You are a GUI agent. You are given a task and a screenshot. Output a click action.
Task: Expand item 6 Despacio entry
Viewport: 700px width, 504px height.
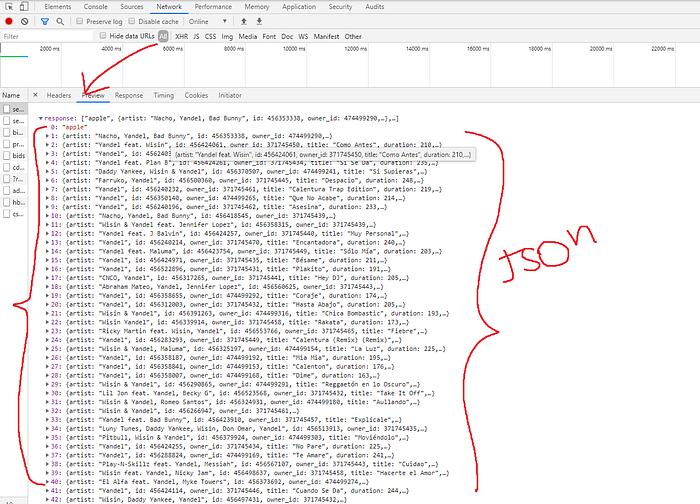click(47, 180)
